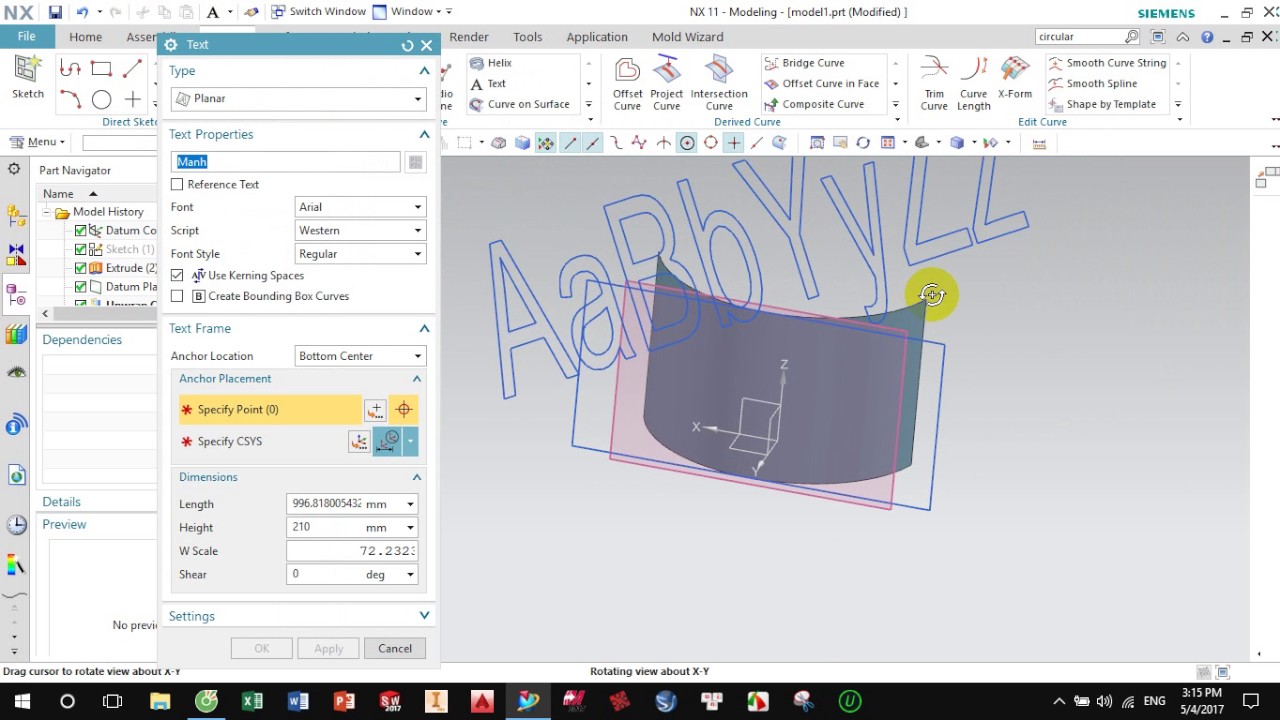
Task: Enable Create Bounding Box Curves
Action: (x=177, y=296)
